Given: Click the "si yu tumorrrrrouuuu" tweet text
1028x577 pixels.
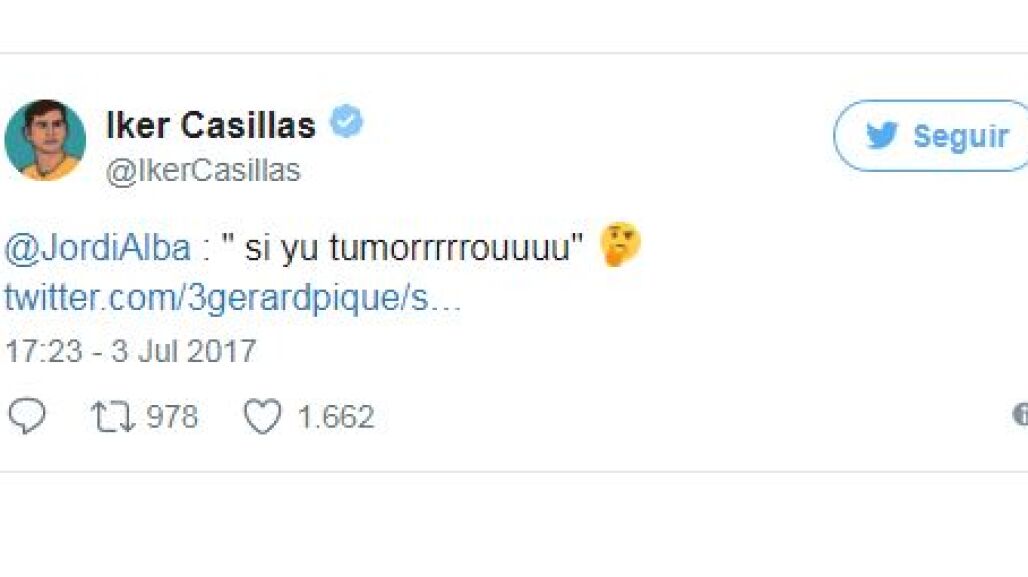Looking at the screenshot, I should pyautogui.click(x=403, y=248).
